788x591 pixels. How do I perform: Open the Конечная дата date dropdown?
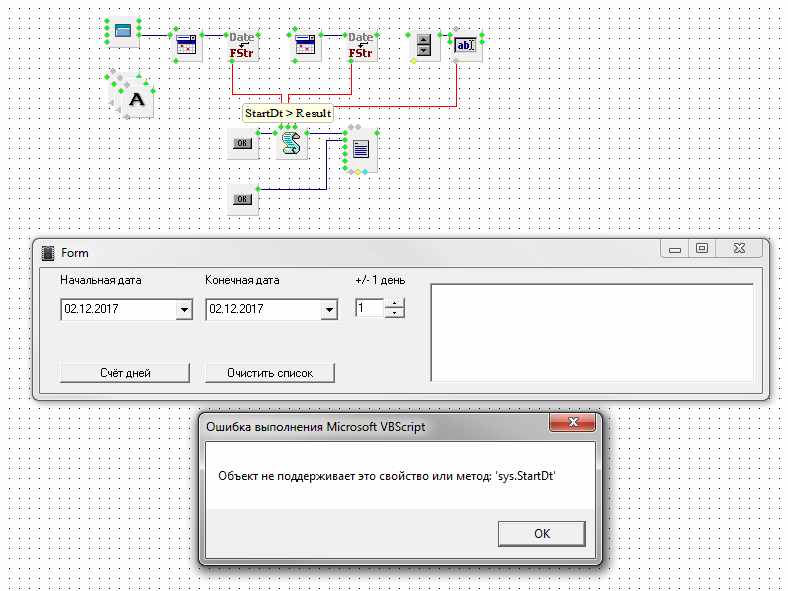329,310
